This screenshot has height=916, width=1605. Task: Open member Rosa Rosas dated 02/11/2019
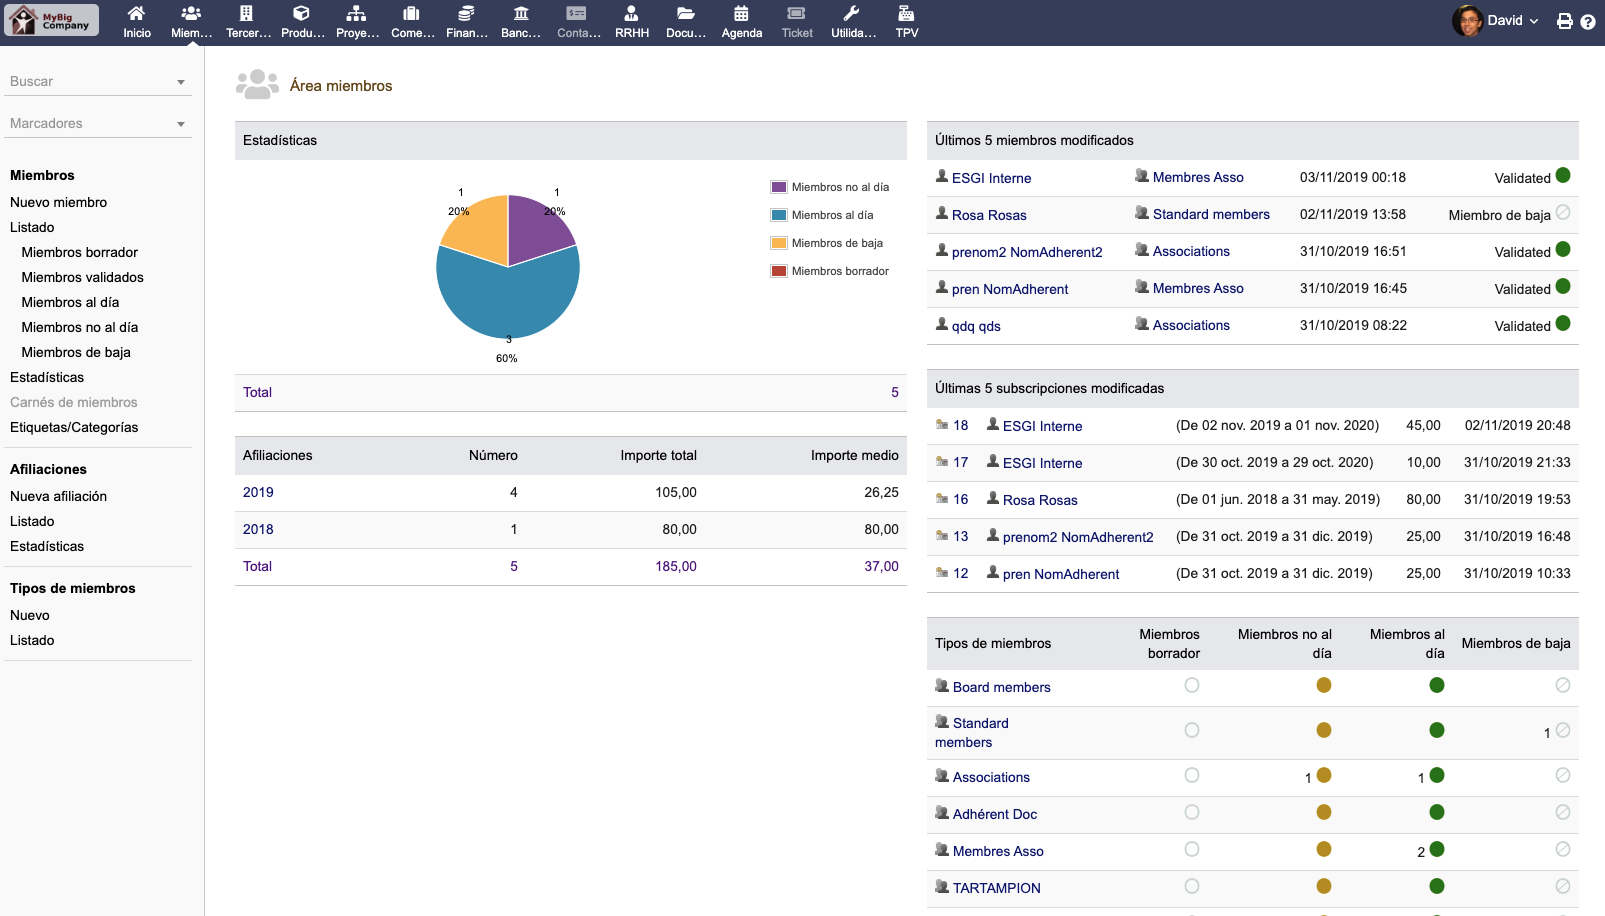[x=989, y=215]
